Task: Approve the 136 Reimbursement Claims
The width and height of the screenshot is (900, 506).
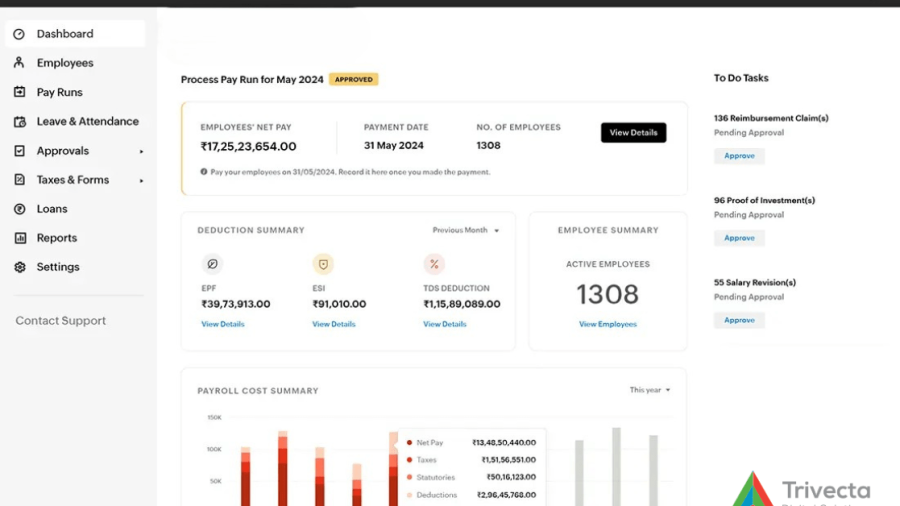Action: point(739,156)
